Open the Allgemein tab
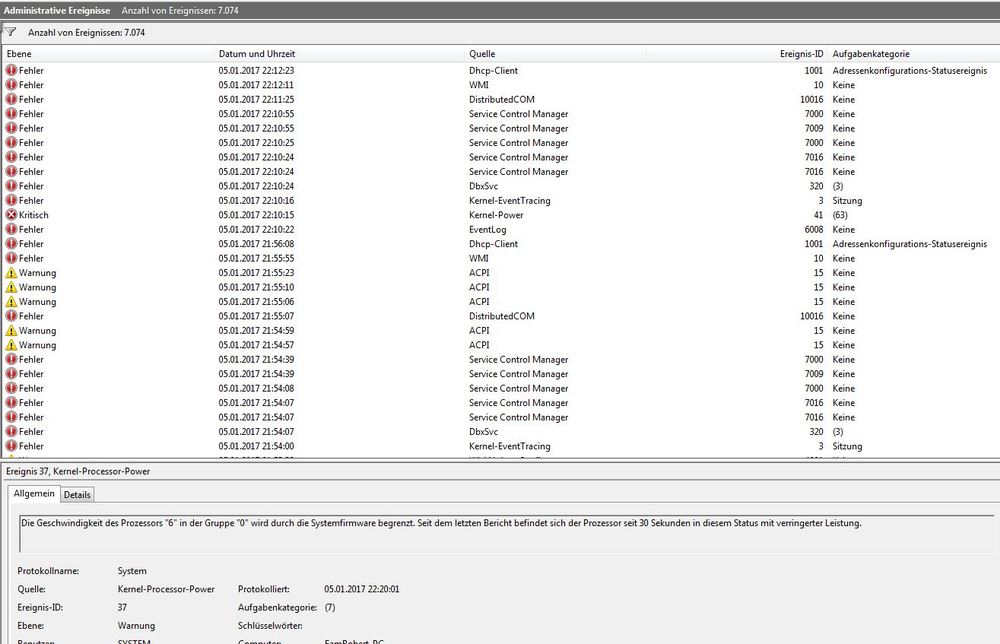 35,494
